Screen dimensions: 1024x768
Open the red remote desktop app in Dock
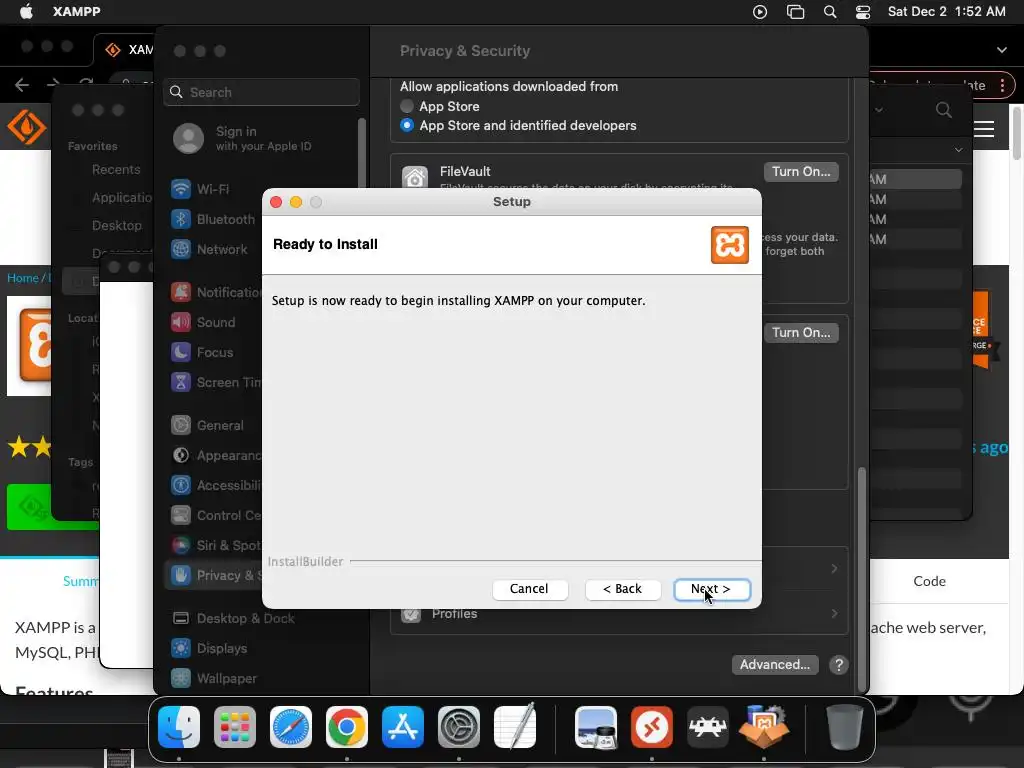652,727
